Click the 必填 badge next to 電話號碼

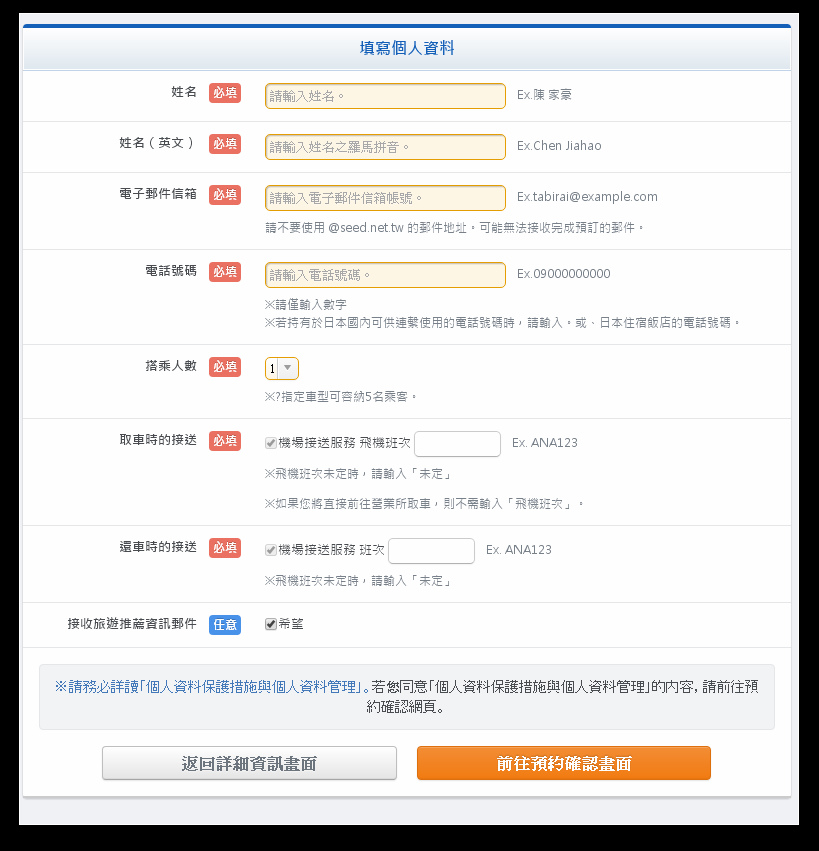coord(225,272)
